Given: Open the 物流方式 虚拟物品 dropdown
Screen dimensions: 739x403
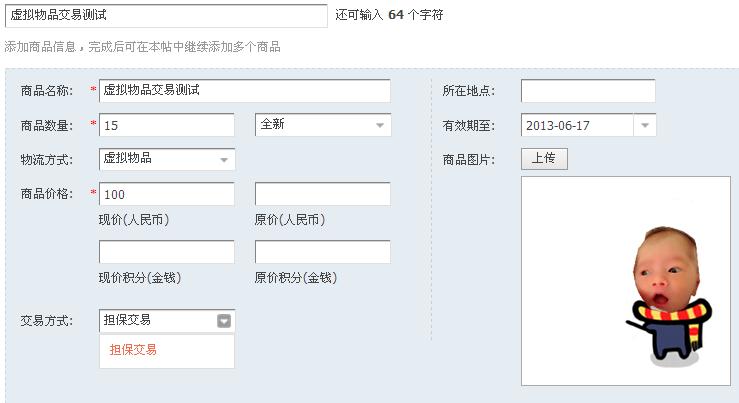Looking at the screenshot, I should tap(166, 159).
